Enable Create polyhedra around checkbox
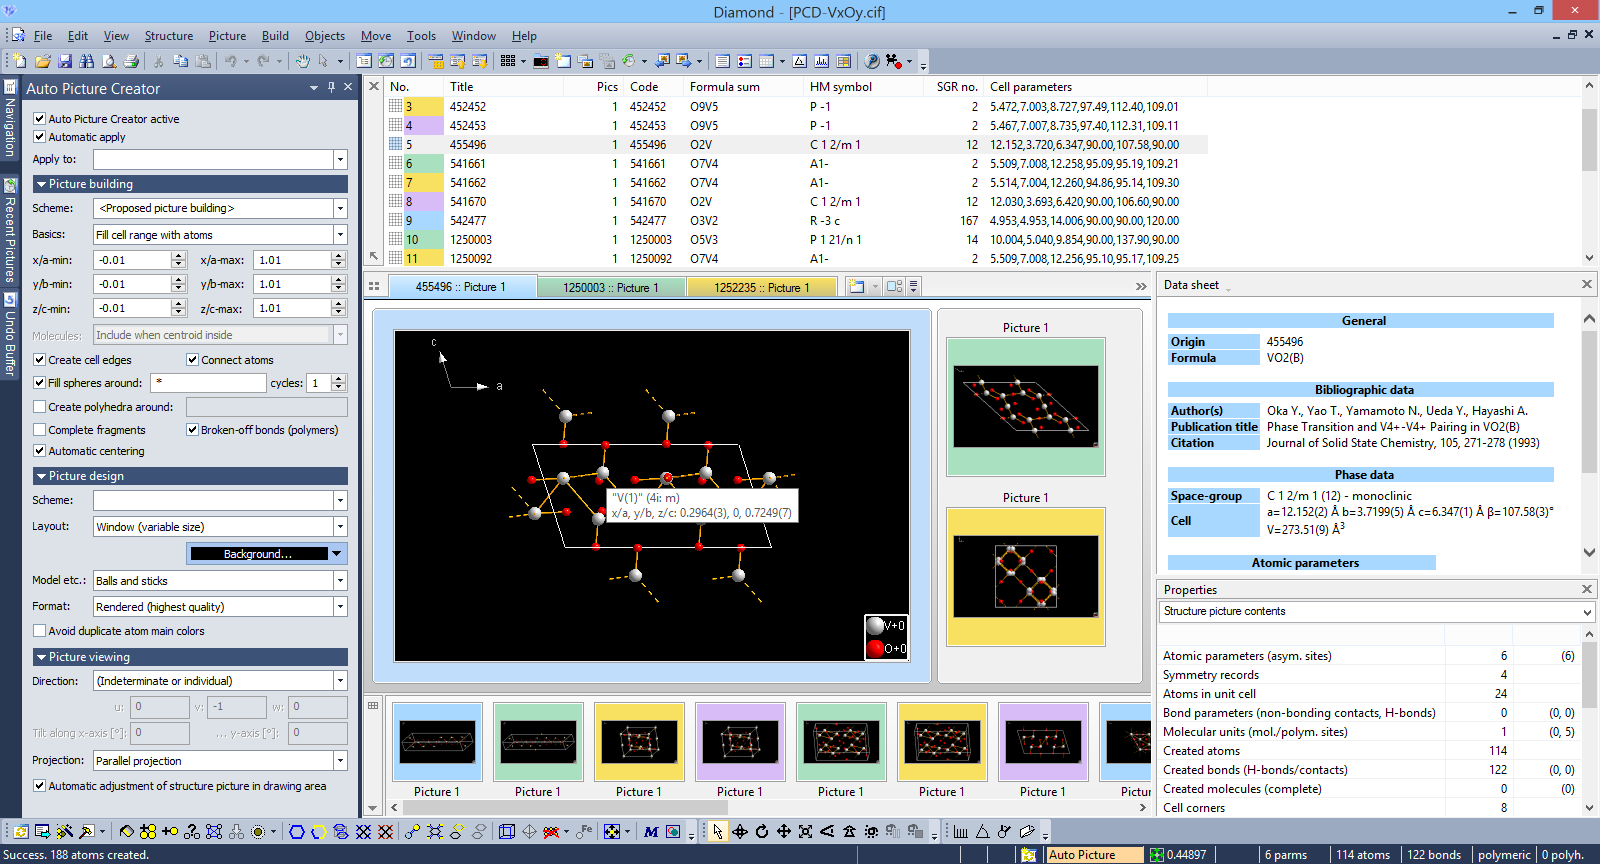The width and height of the screenshot is (1600, 864). click(40, 407)
